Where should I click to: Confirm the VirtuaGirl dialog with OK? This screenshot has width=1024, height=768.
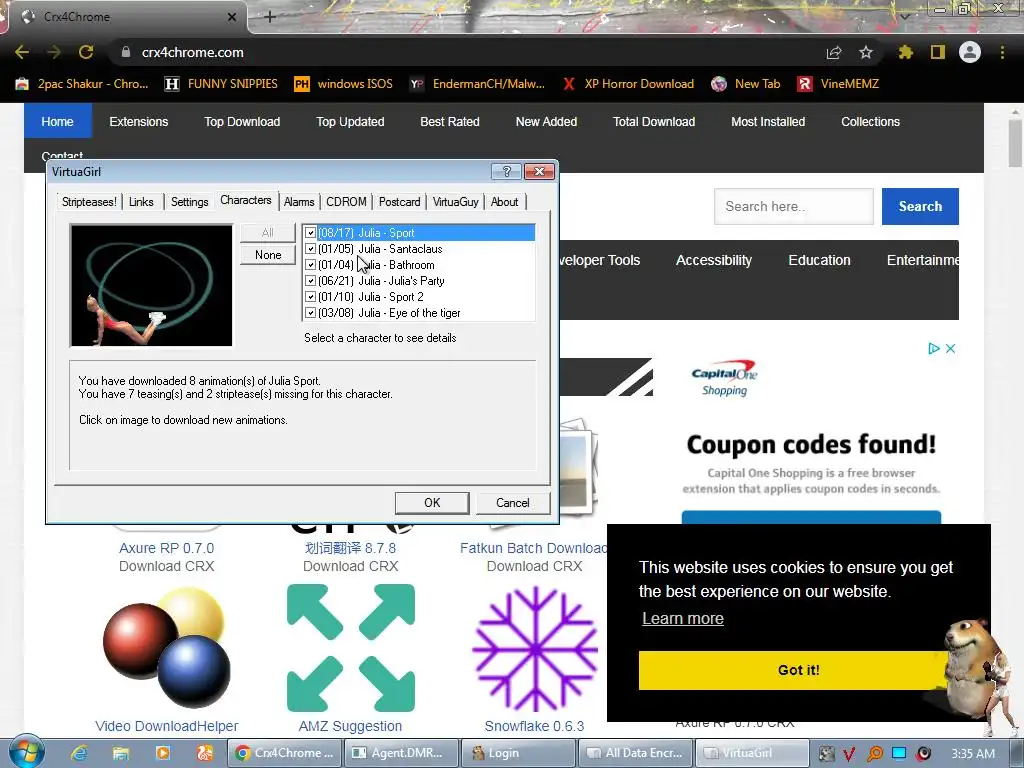pyautogui.click(x=432, y=503)
